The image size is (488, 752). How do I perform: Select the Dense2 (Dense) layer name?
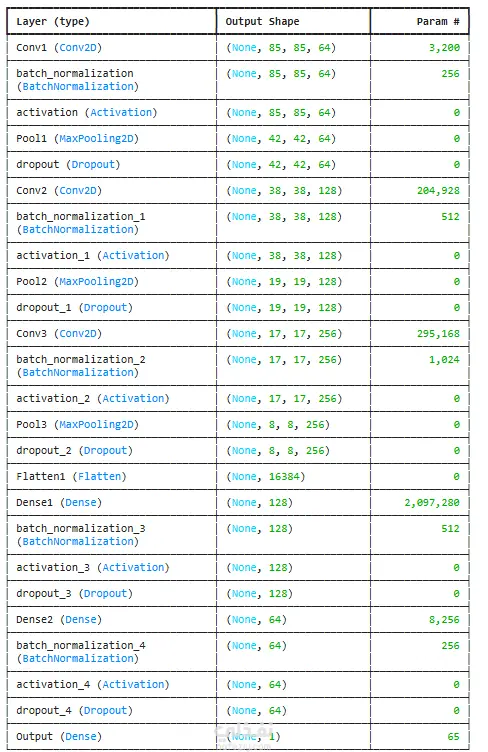pos(59,620)
